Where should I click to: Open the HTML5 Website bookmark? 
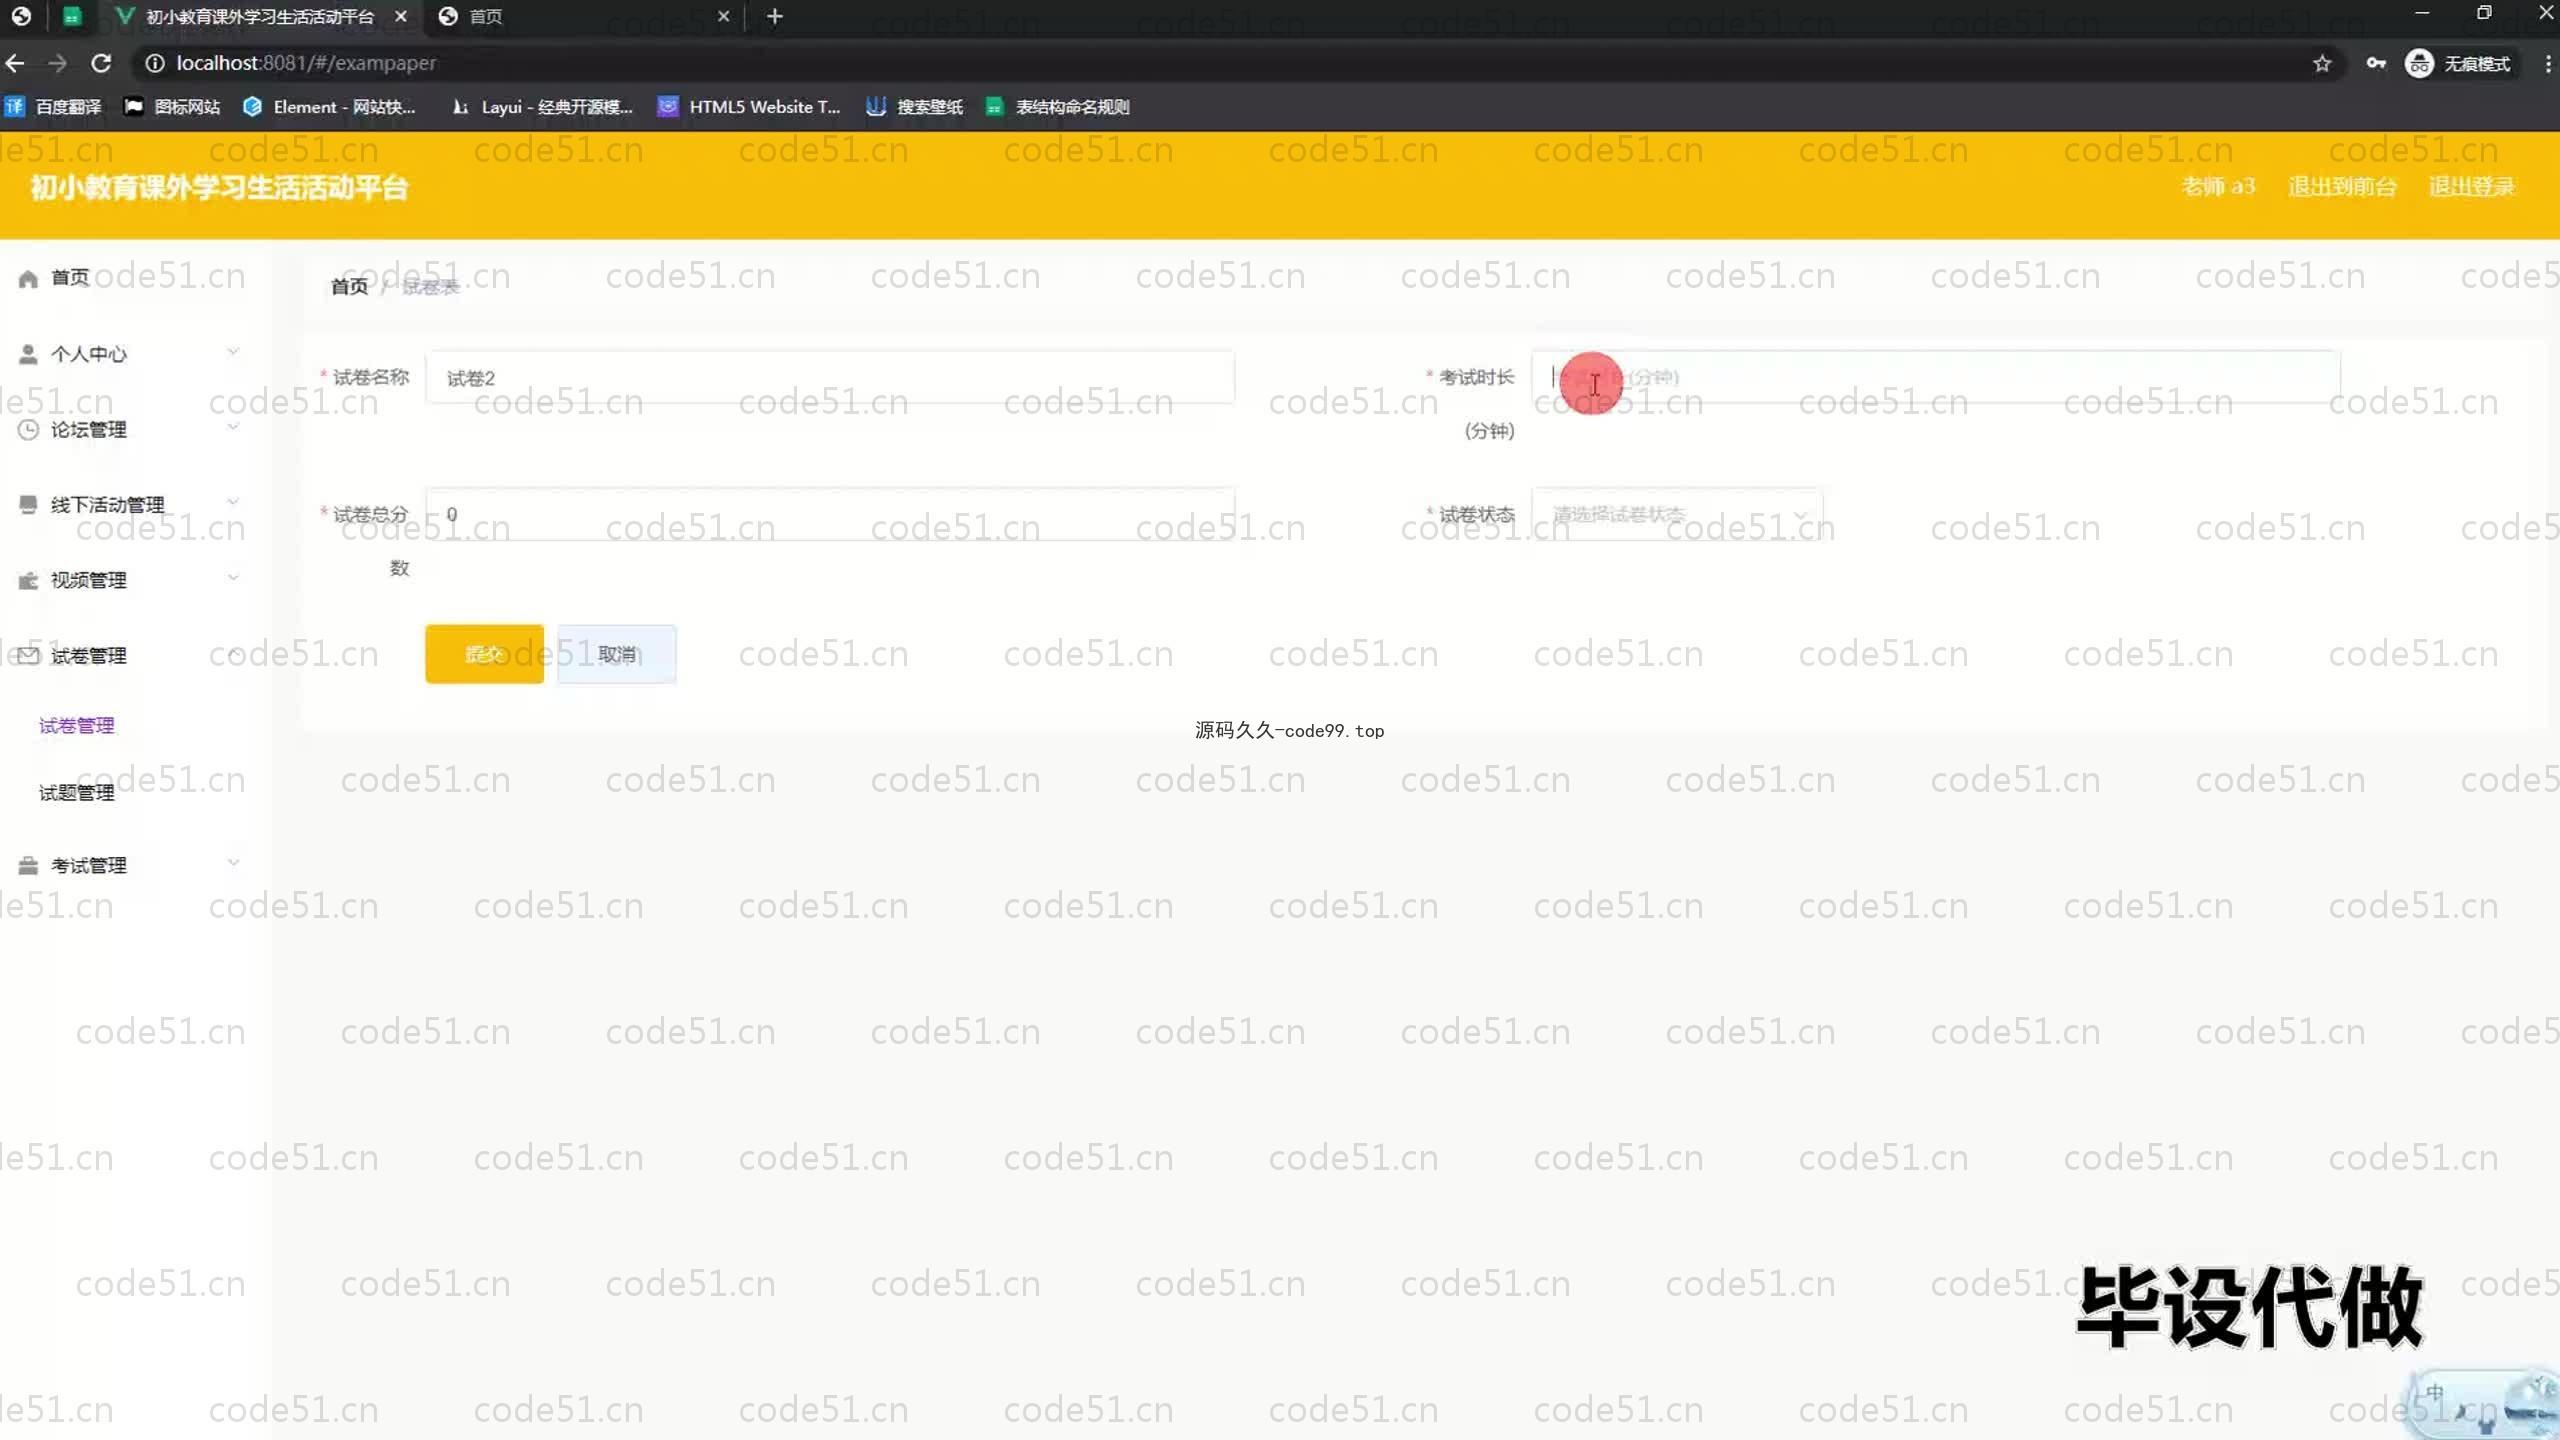[748, 107]
